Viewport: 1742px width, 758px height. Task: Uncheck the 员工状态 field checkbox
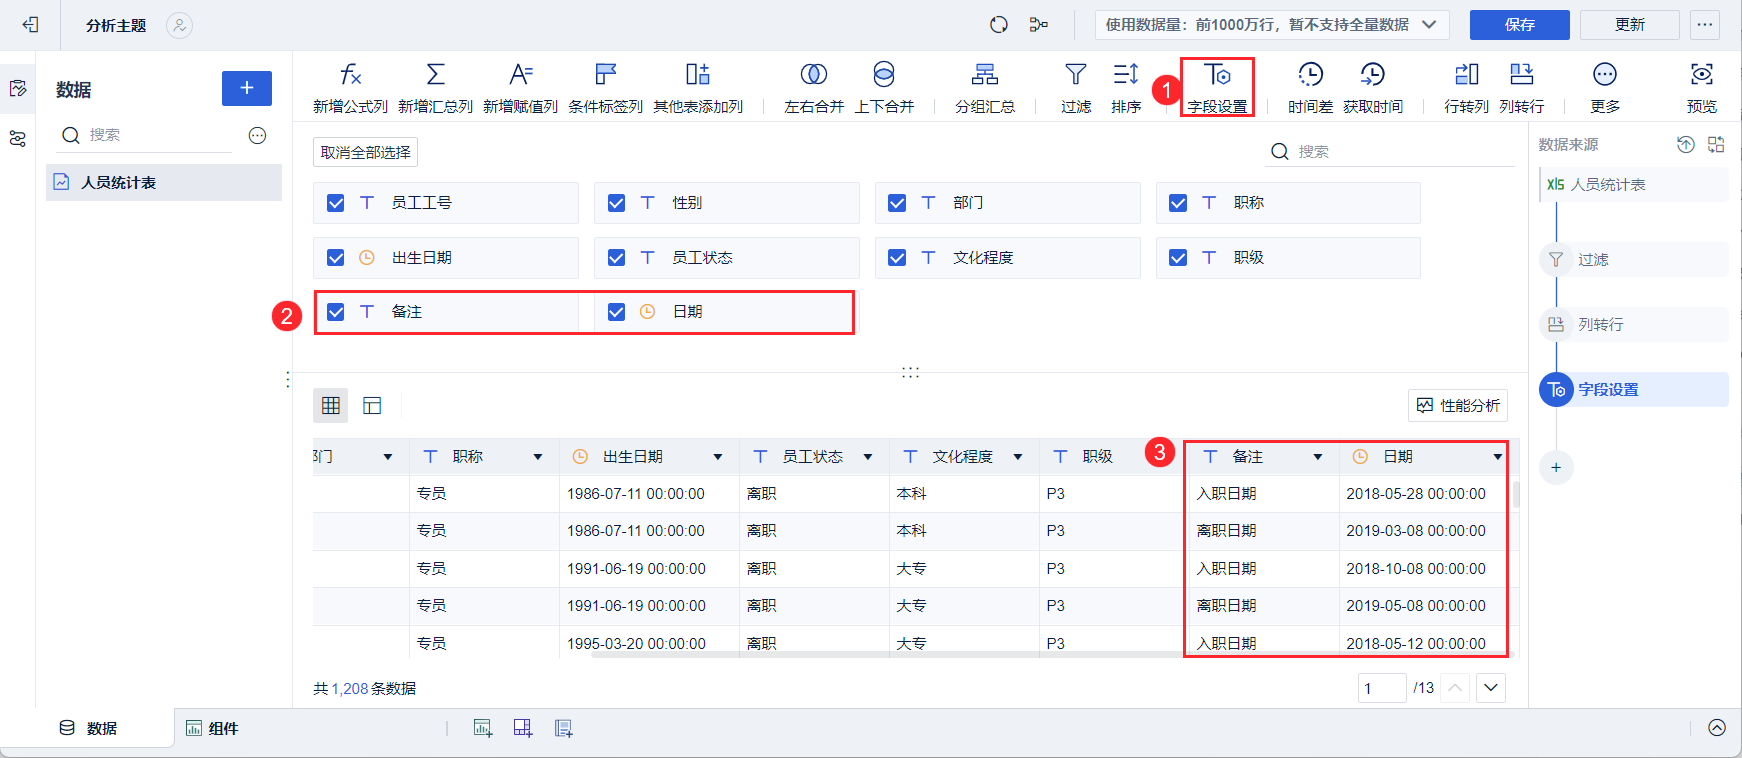(617, 258)
